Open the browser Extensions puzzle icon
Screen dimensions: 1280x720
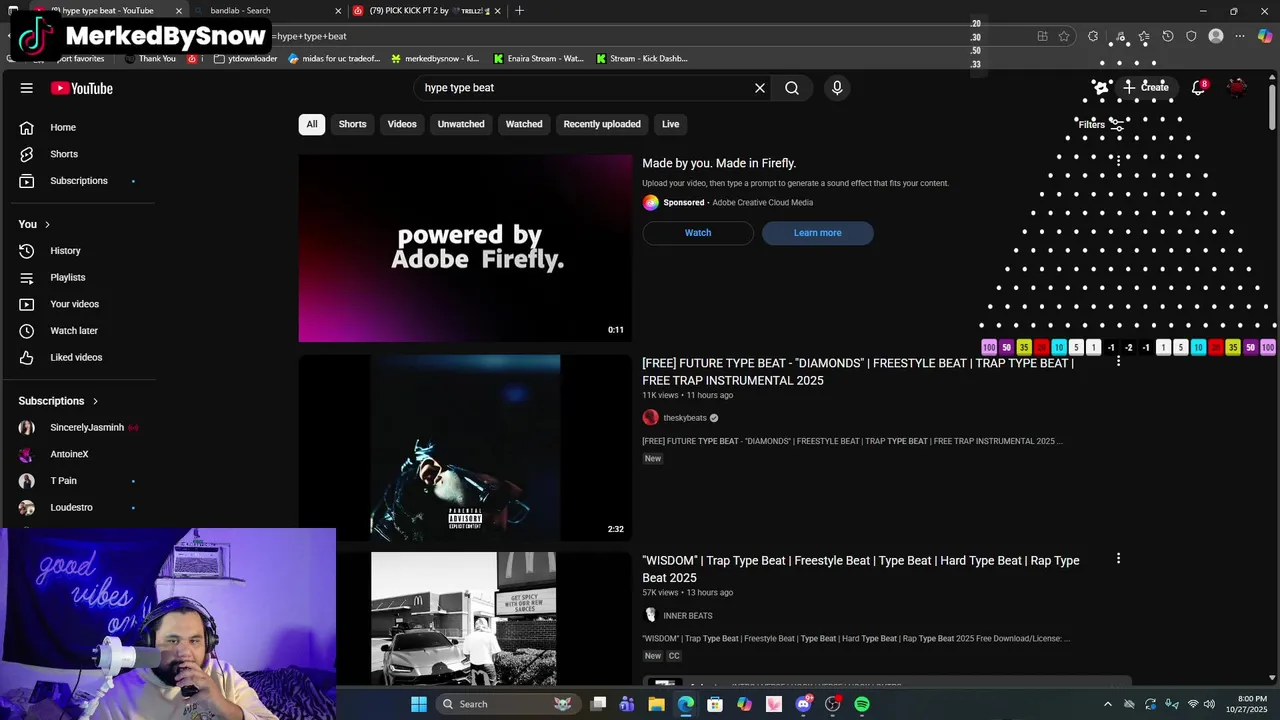[x=1093, y=36]
